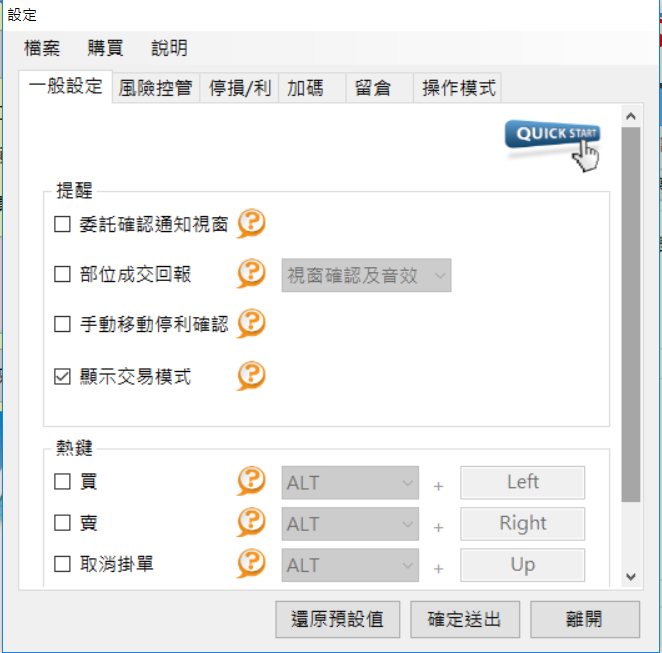
Task: Open help icon beside 手動移動停利確認
Action: 251,324
